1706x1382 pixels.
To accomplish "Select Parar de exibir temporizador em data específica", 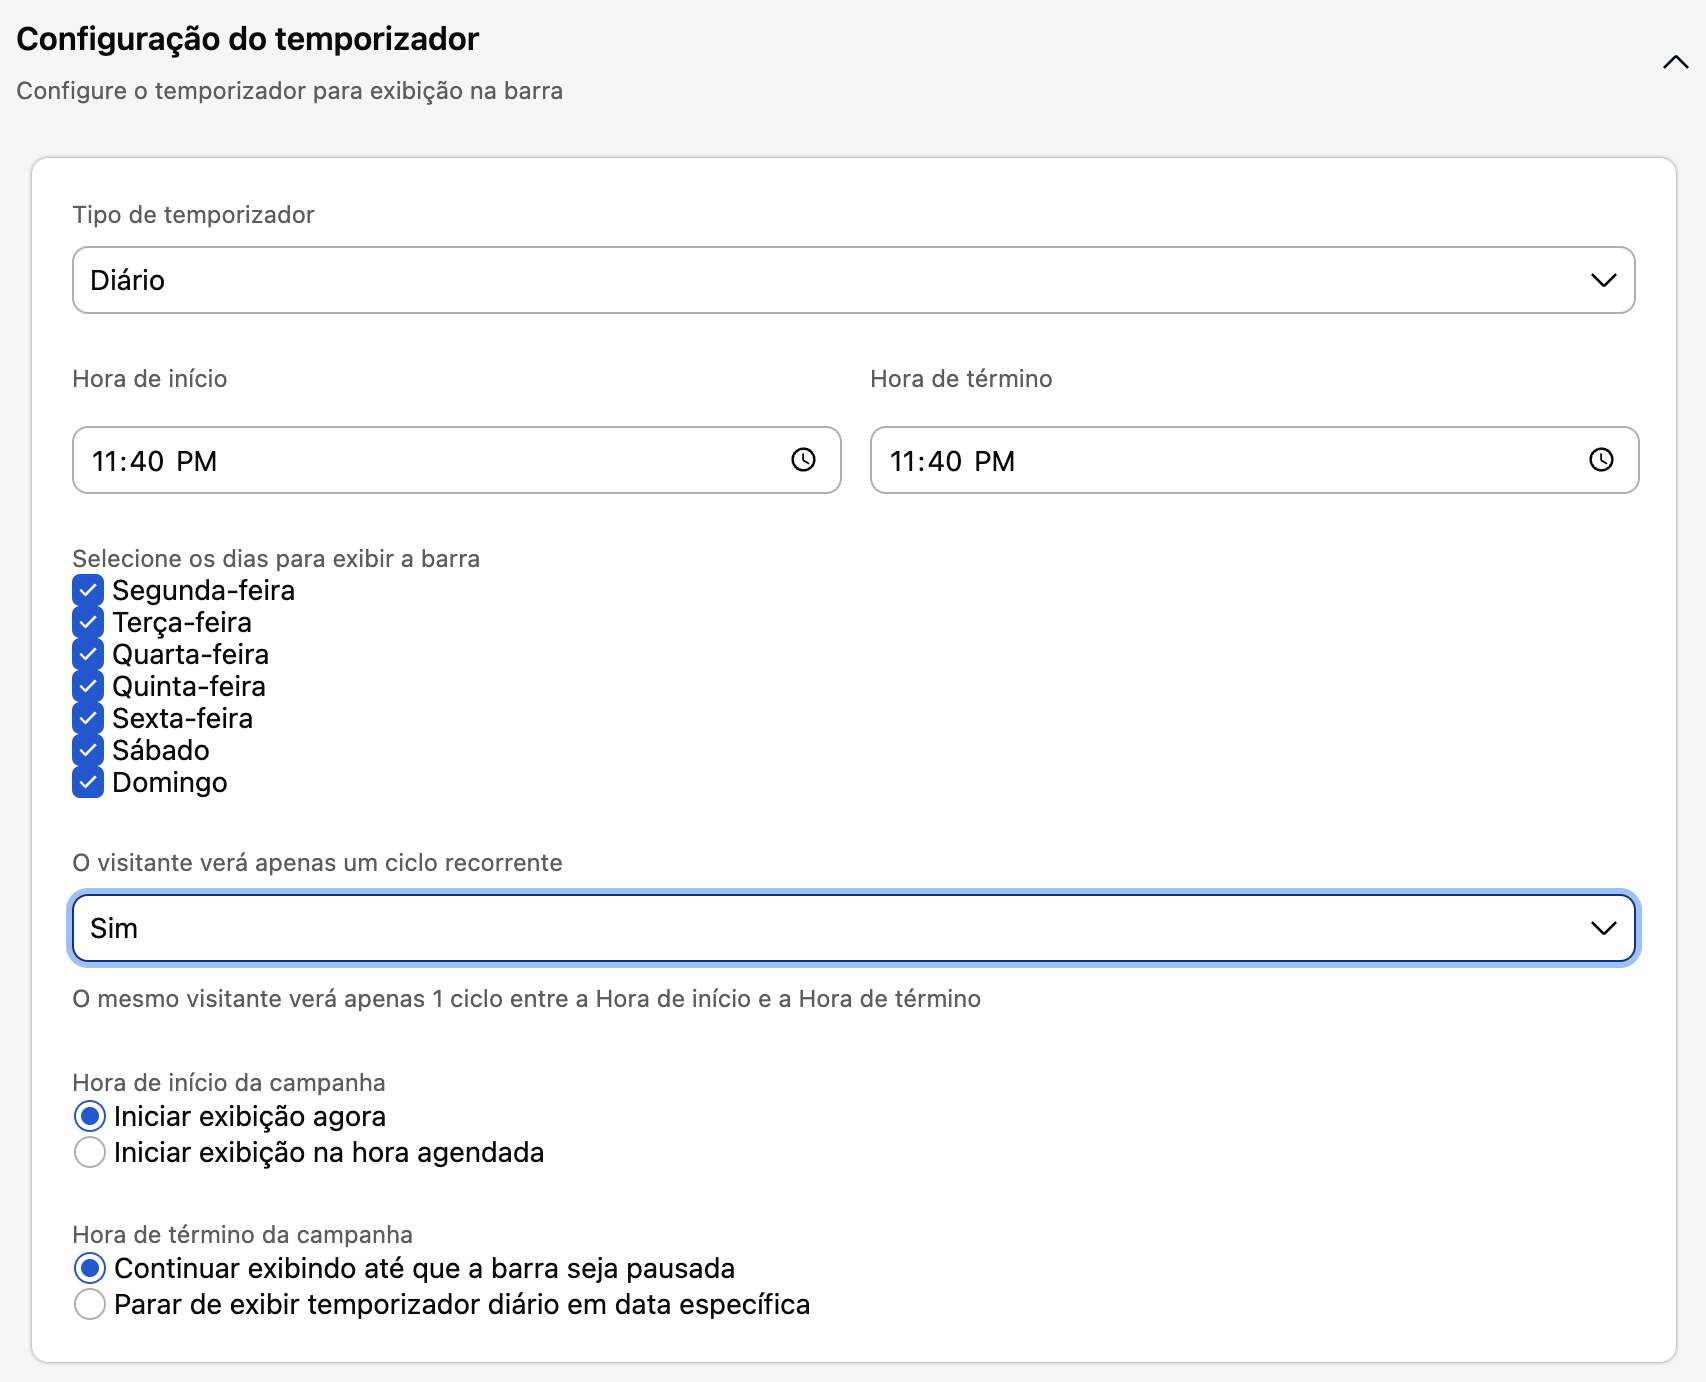I will pos(90,1304).
